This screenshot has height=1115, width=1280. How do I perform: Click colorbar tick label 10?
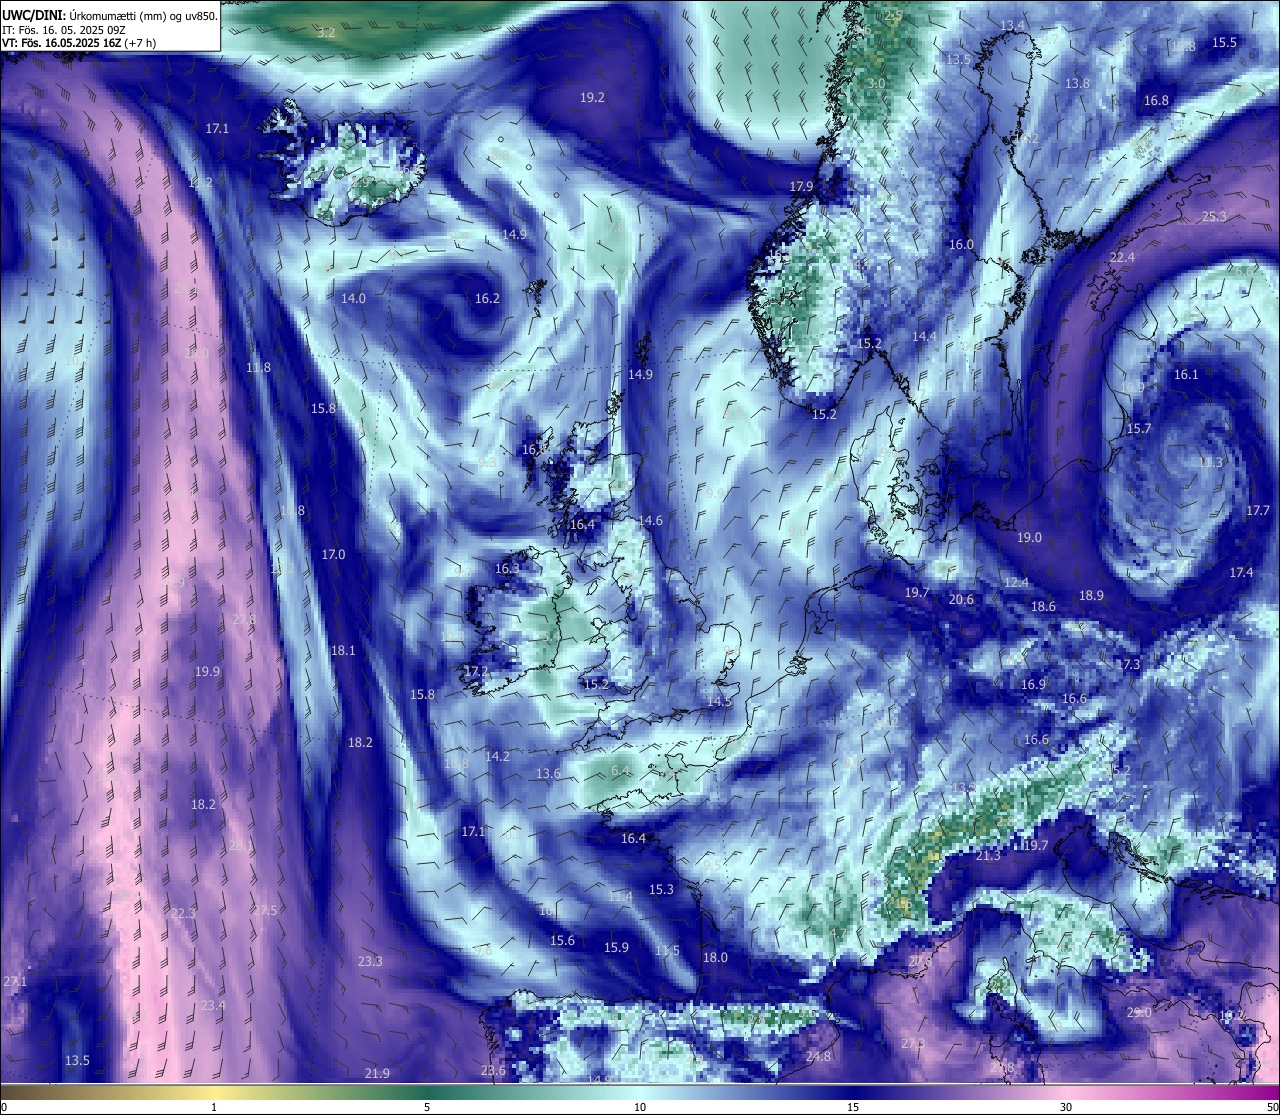(640, 1107)
